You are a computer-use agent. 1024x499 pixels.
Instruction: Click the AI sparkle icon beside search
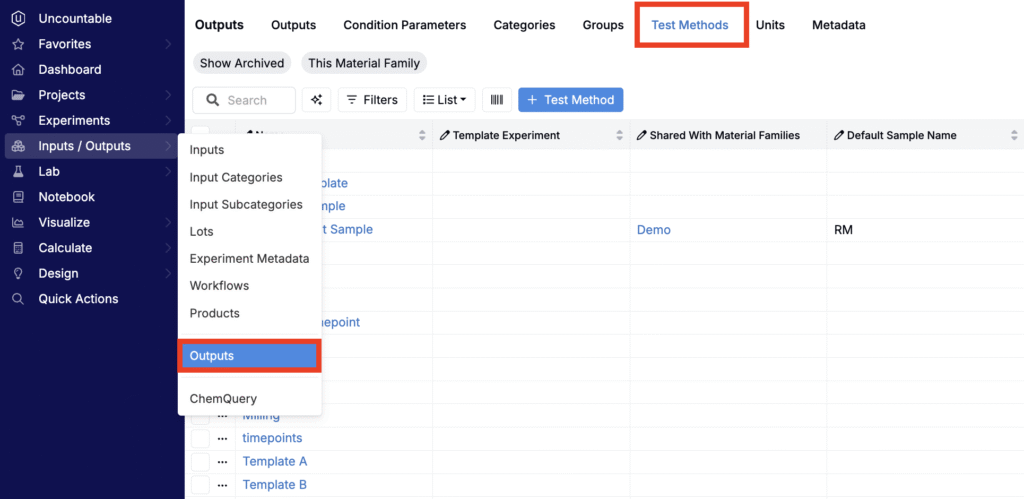tap(318, 100)
